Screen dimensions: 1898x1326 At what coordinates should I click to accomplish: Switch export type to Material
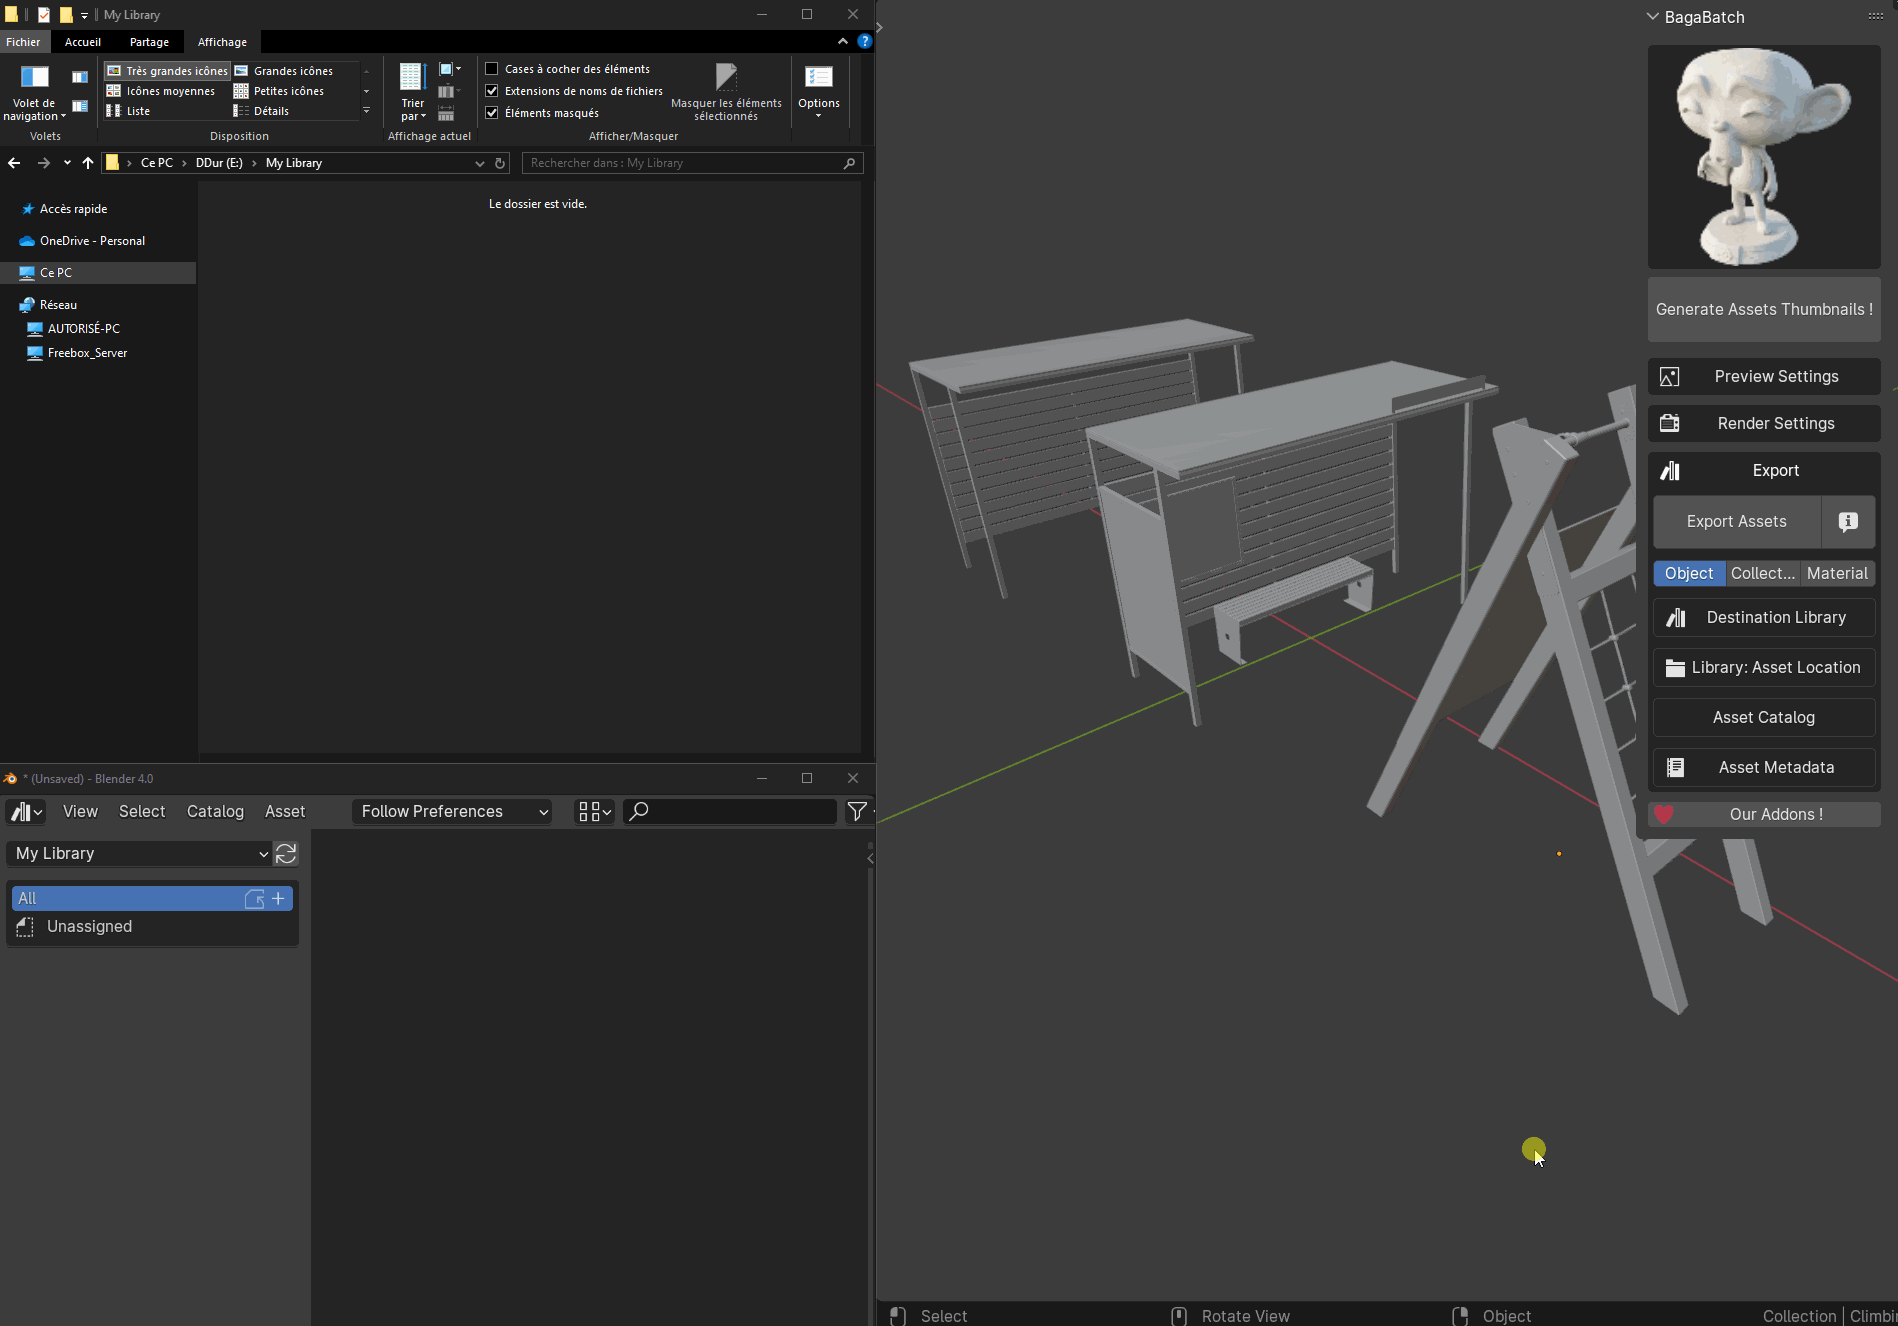point(1837,574)
